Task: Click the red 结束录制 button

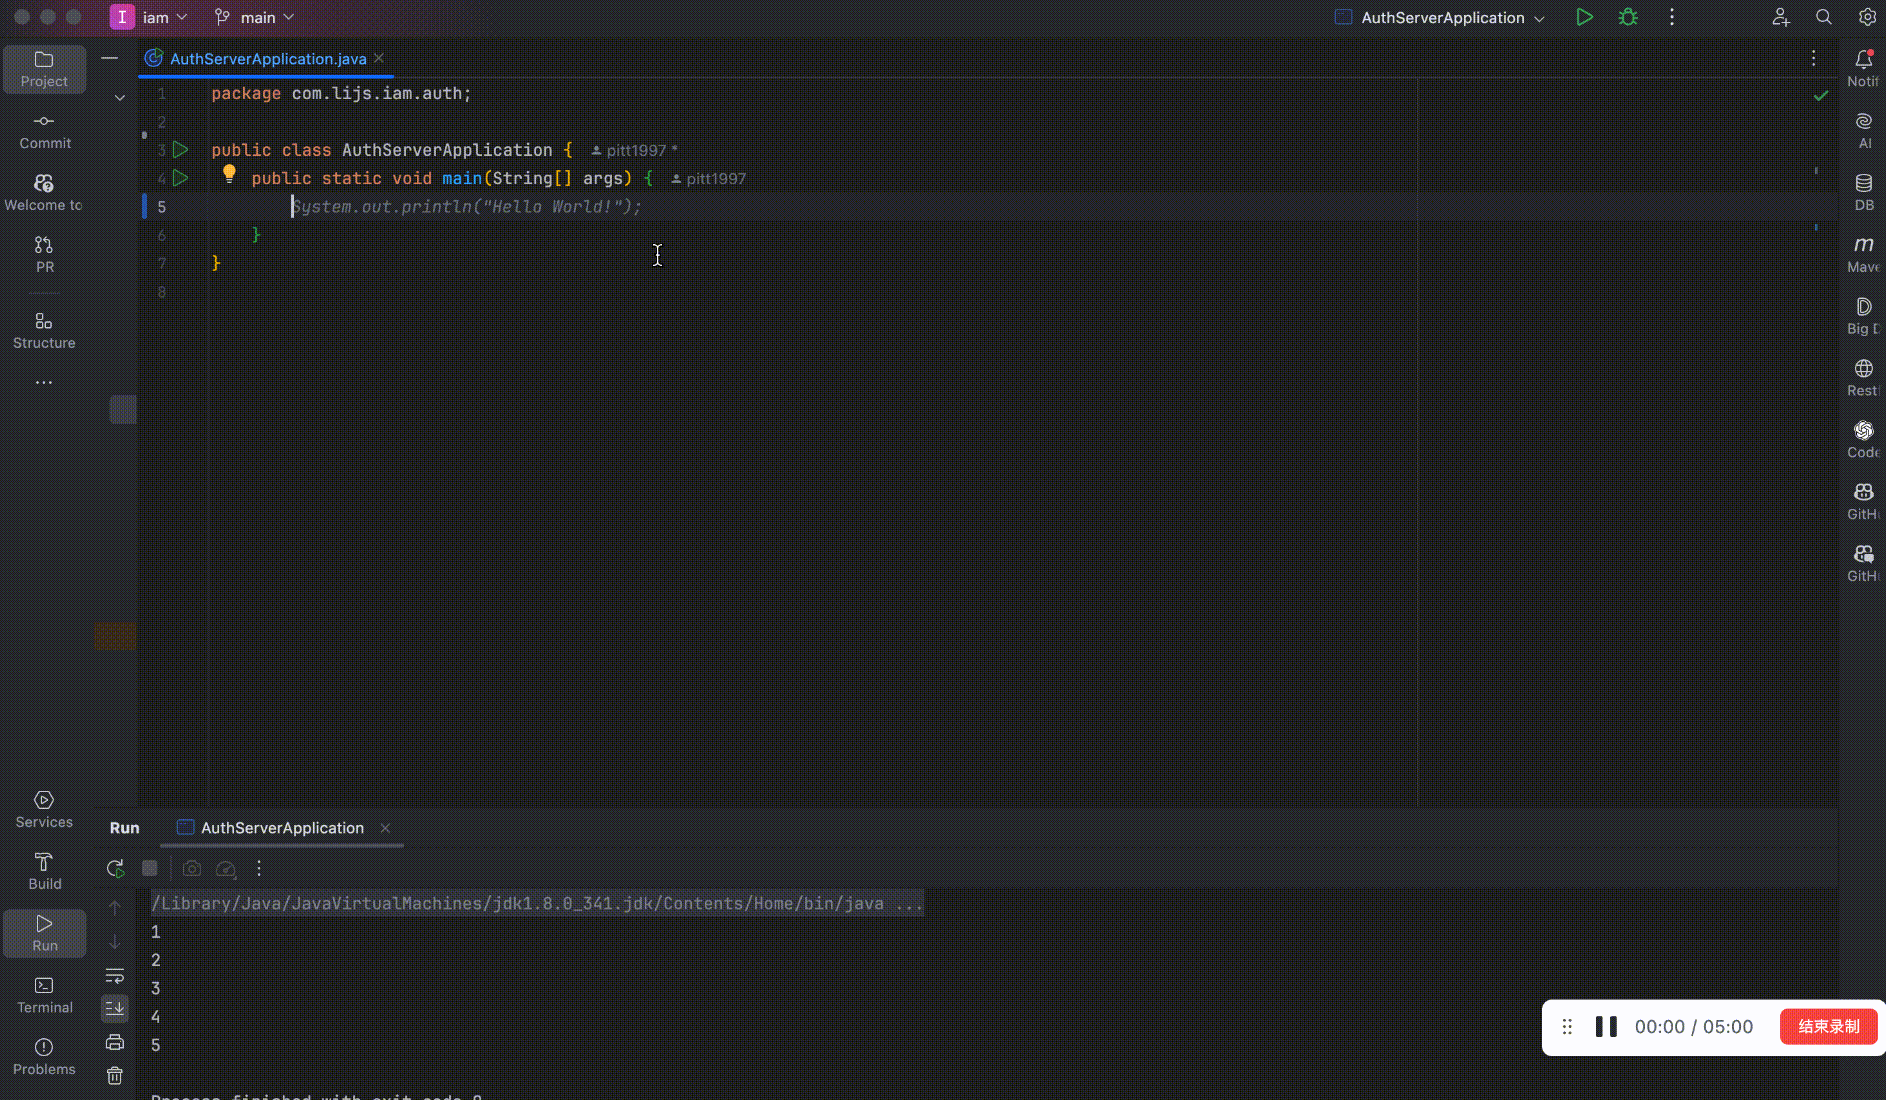Action: tap(1828, 1027)
